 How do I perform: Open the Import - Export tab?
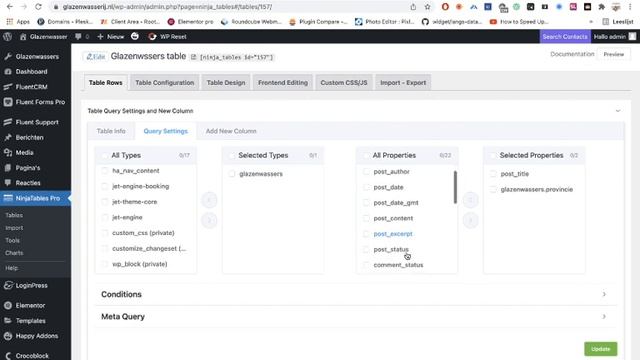click(403, 82)
